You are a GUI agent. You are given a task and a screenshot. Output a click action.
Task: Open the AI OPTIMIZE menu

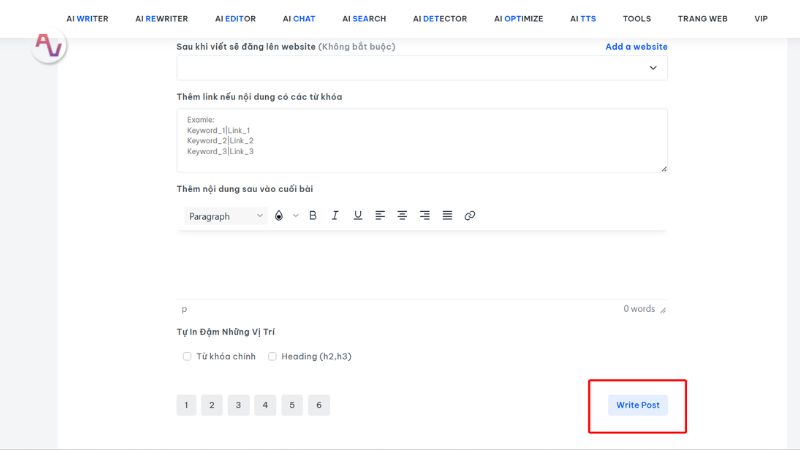pos(518,19)
